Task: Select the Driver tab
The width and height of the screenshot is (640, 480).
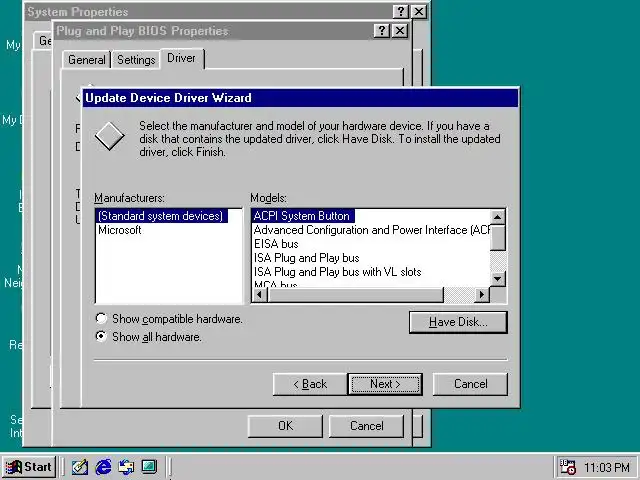Action: 182,58
